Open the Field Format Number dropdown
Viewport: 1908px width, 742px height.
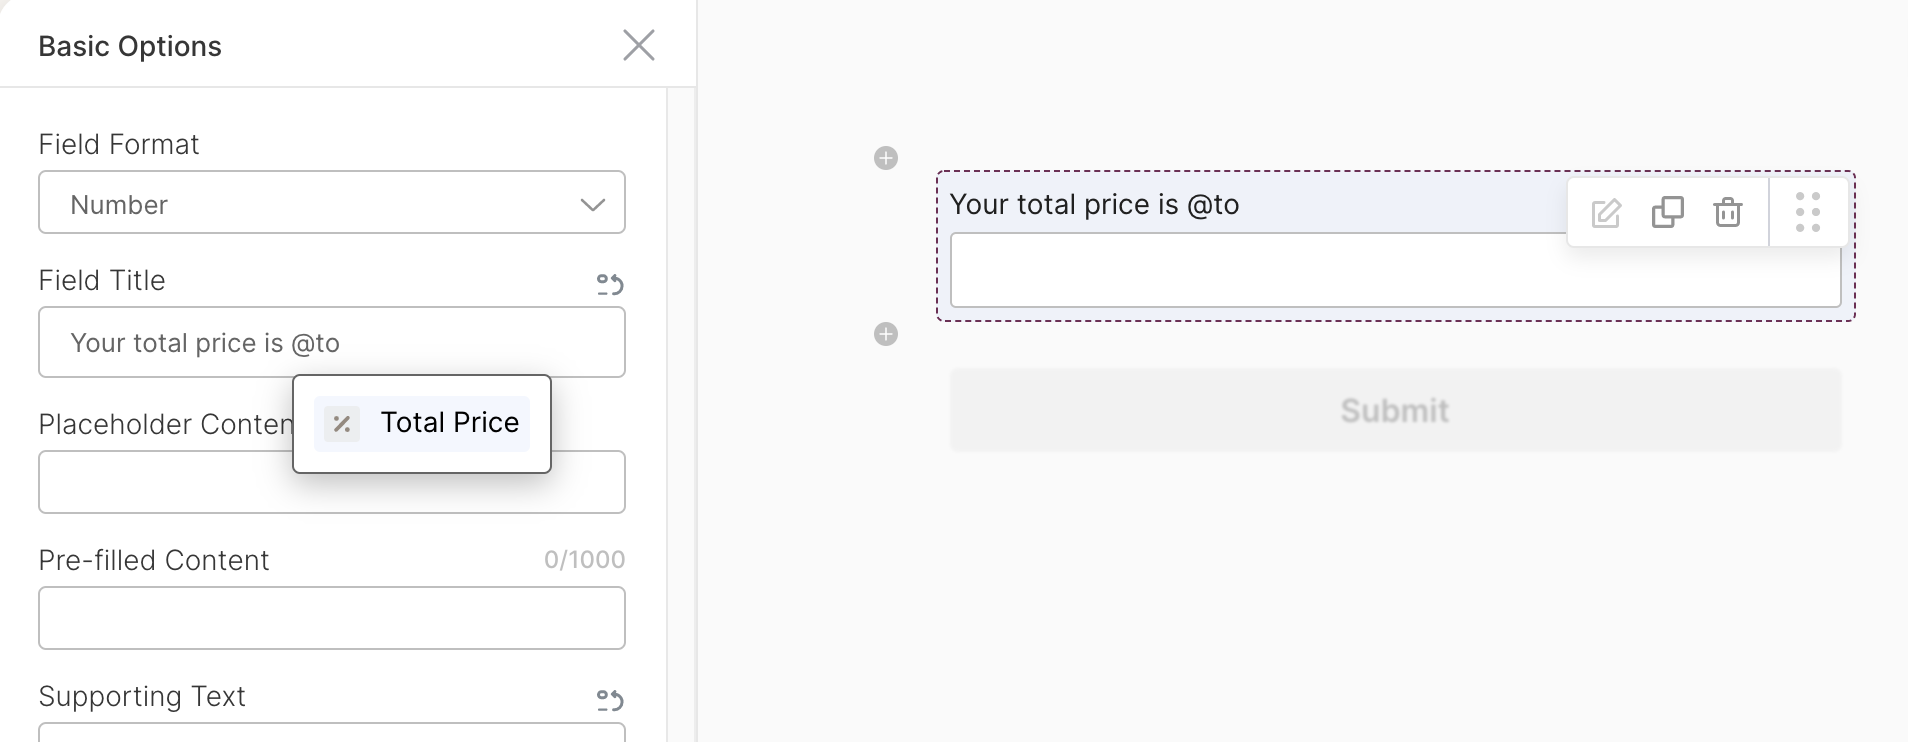click(x=332, y=202)
